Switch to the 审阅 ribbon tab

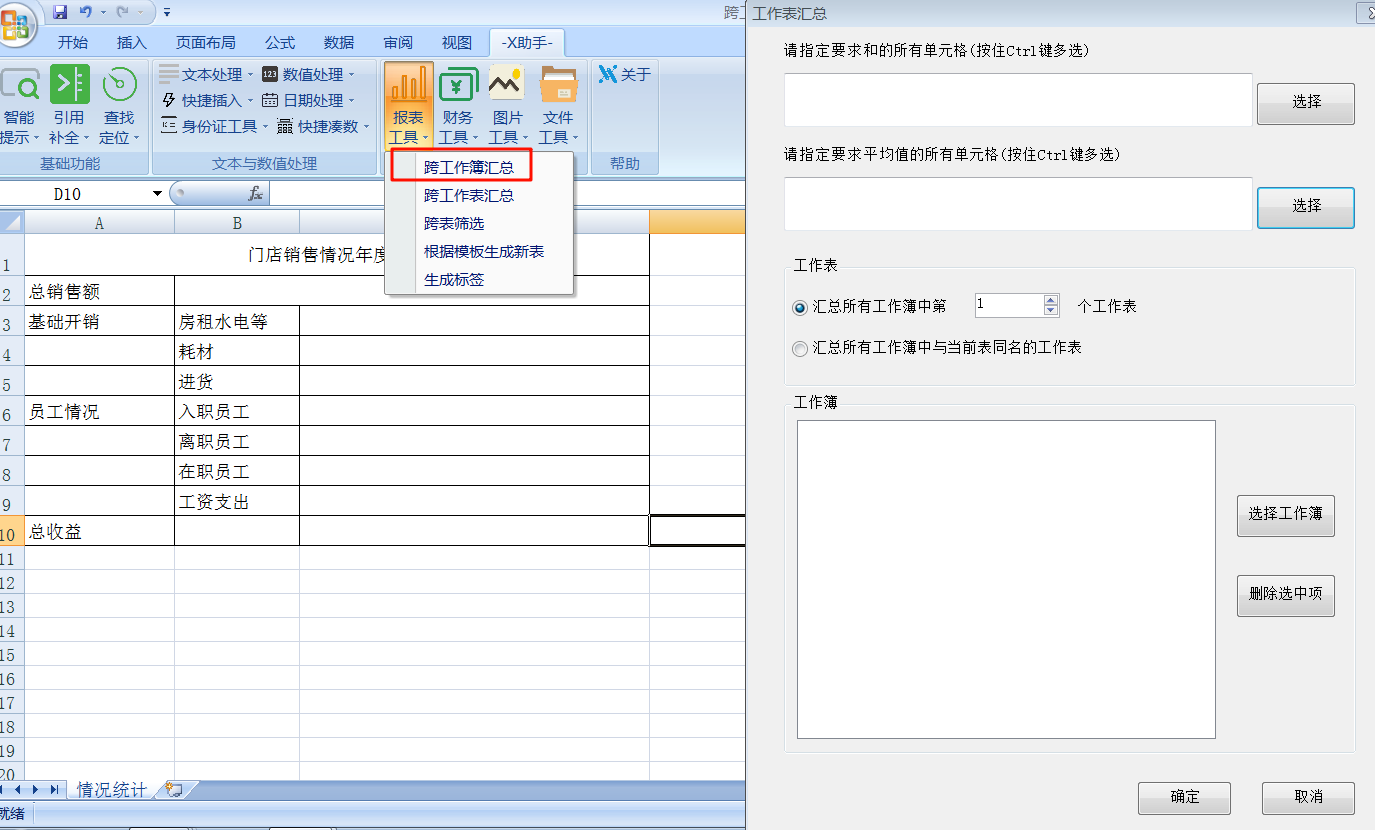click(x=398, y=42)
